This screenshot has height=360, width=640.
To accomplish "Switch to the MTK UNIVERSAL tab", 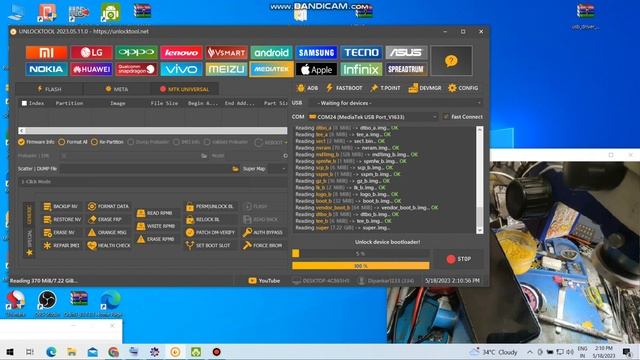I will pos(184,89).
